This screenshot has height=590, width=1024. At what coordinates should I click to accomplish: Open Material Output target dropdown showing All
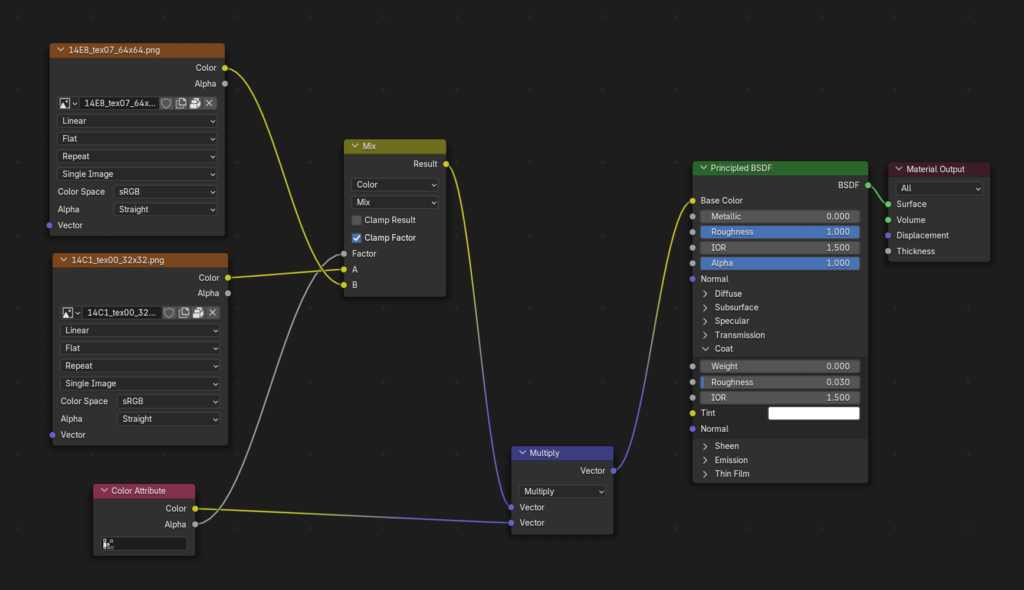(x=939, y=188)
